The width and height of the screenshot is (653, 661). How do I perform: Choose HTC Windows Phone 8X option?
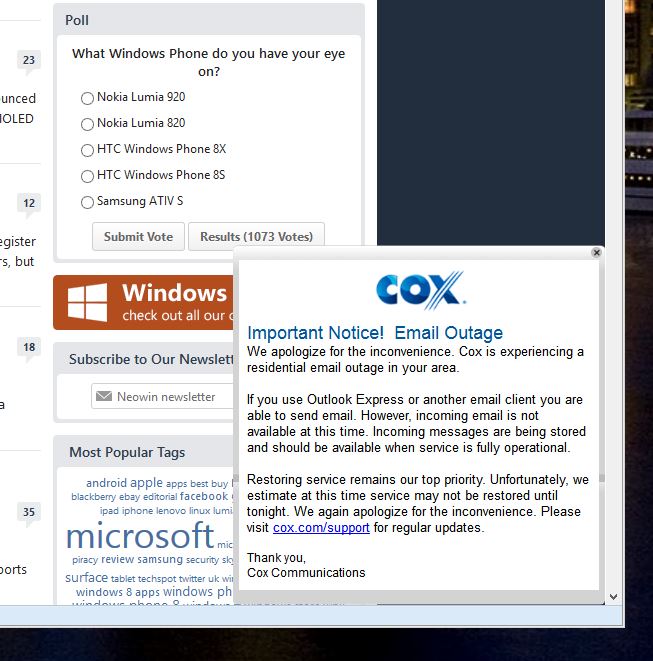pyautogui.click(x=87, y=150)
